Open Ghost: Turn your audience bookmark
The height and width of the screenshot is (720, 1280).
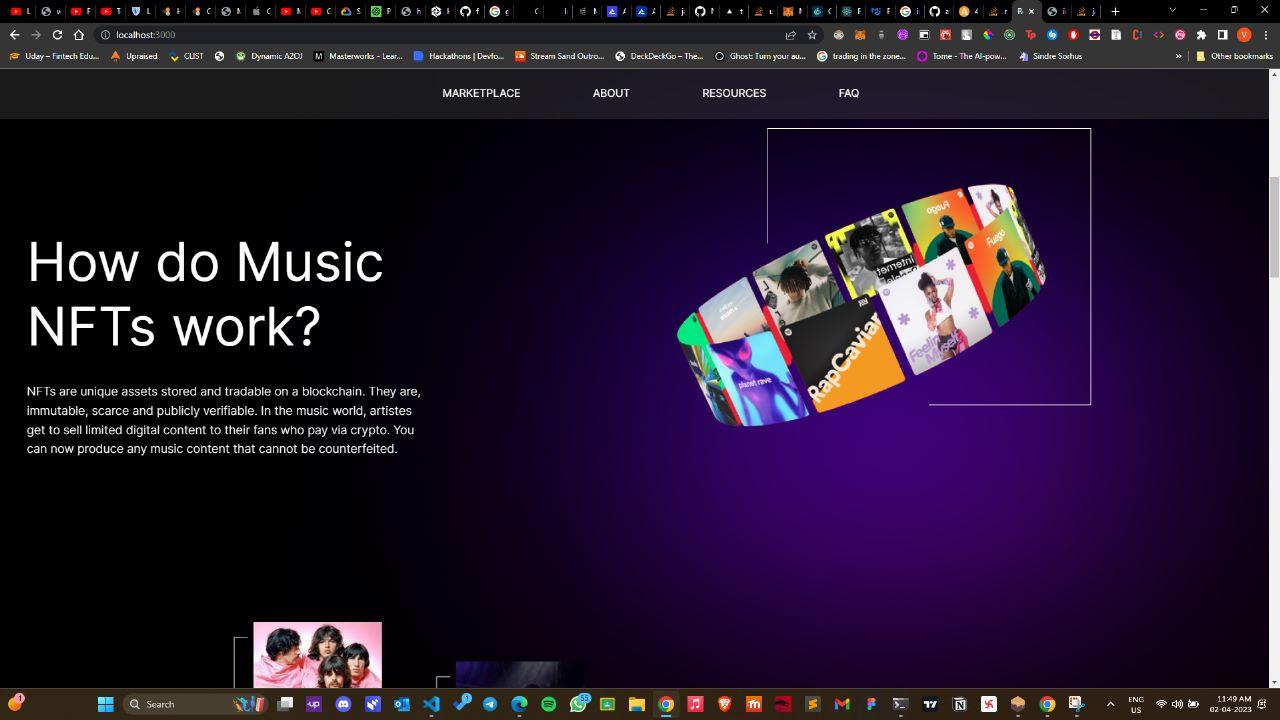(759, 56)
